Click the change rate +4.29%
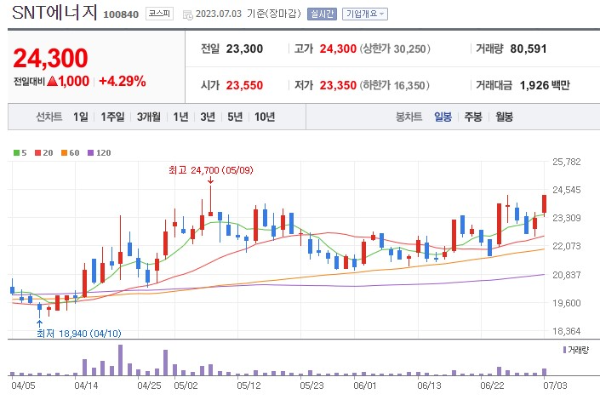 122,81
